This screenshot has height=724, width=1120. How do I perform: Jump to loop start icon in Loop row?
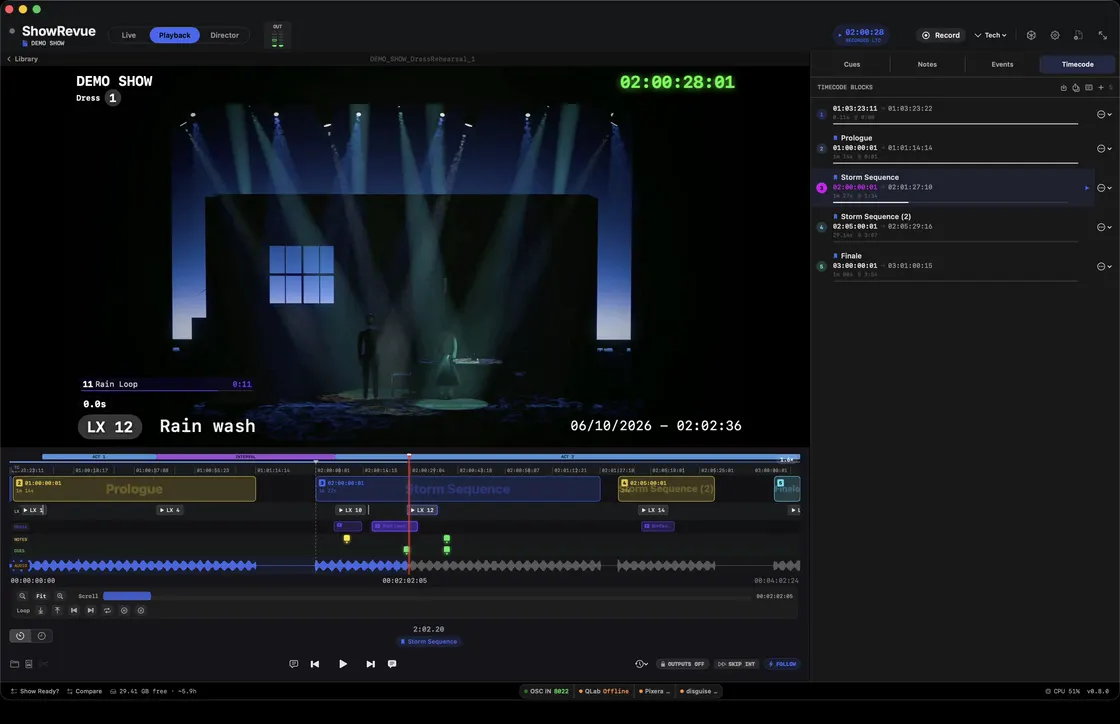point(74,610)
